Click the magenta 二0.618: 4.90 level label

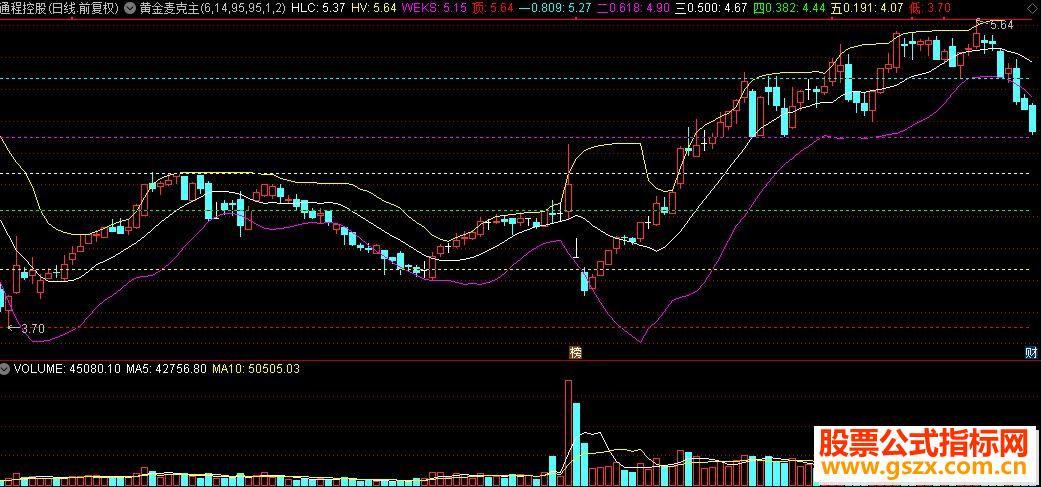point(631,9)
